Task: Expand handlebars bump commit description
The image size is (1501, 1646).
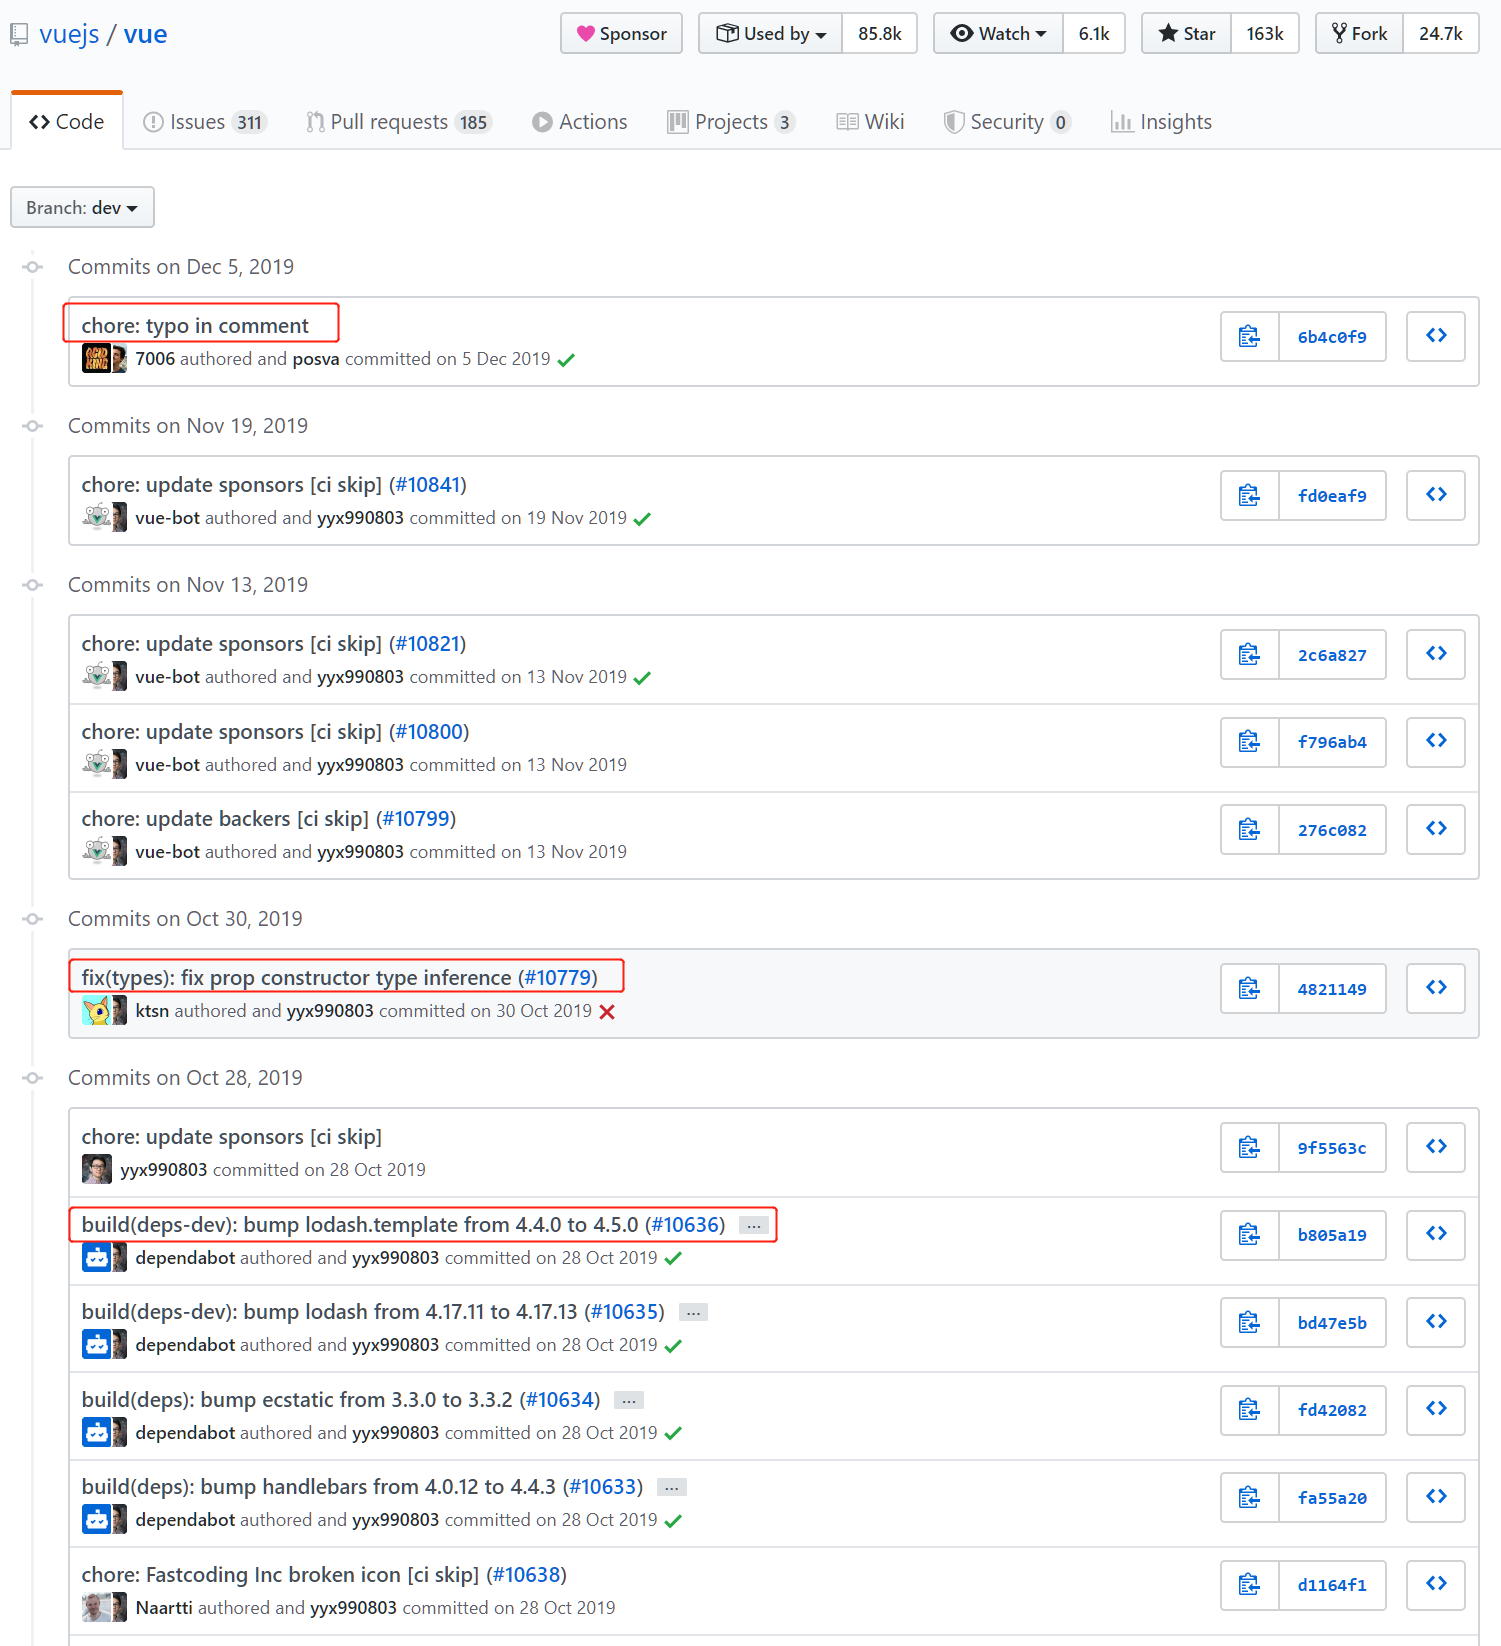Action: click(x=672, y=1488)
